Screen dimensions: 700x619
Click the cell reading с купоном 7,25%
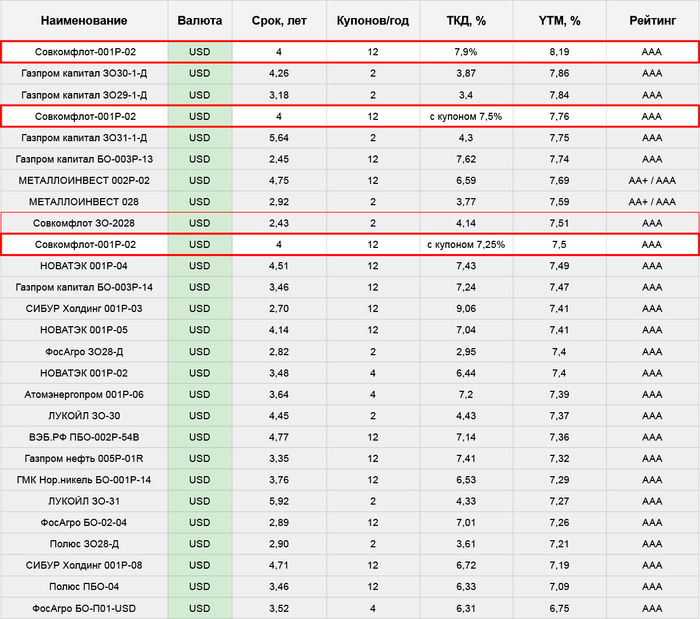pyautogui.click(x=465, y=244)
